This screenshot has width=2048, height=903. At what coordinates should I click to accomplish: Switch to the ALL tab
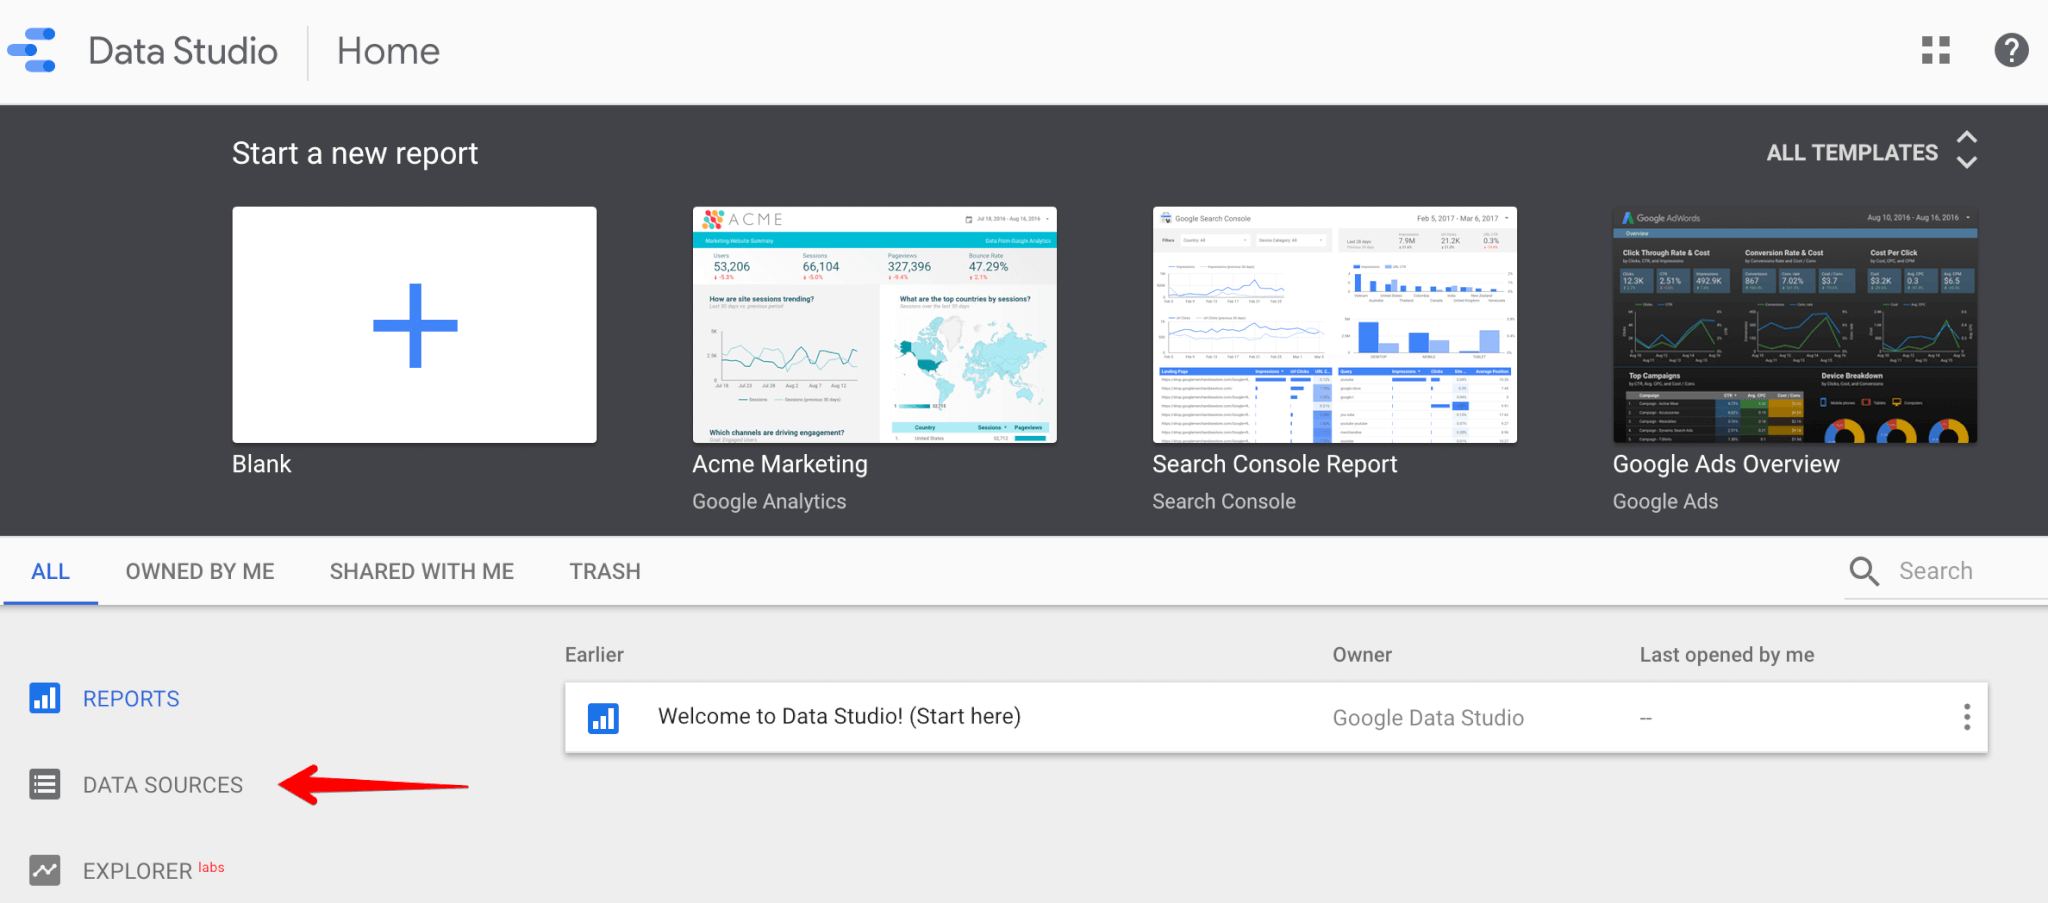50,571
